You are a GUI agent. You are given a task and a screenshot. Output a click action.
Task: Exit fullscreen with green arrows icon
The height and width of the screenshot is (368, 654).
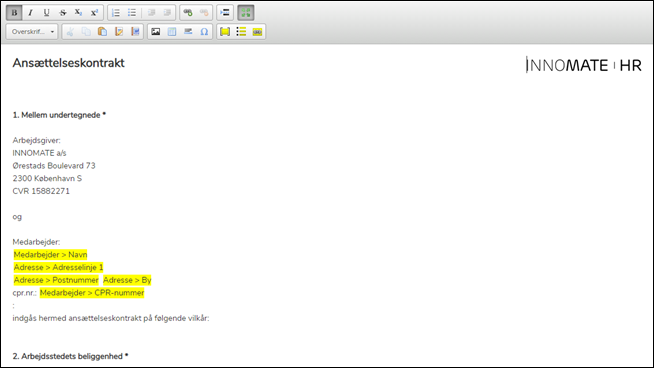pos(246,13)
